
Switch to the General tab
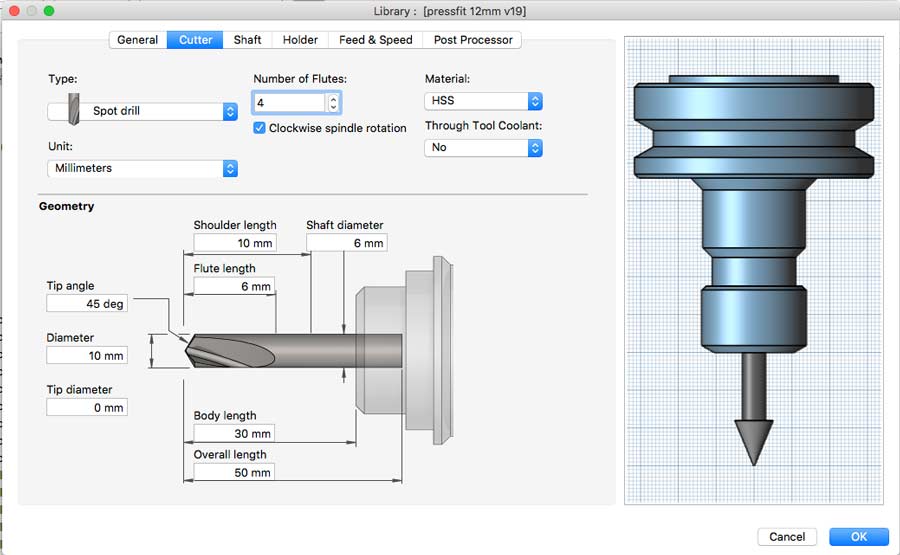(137, 40)
